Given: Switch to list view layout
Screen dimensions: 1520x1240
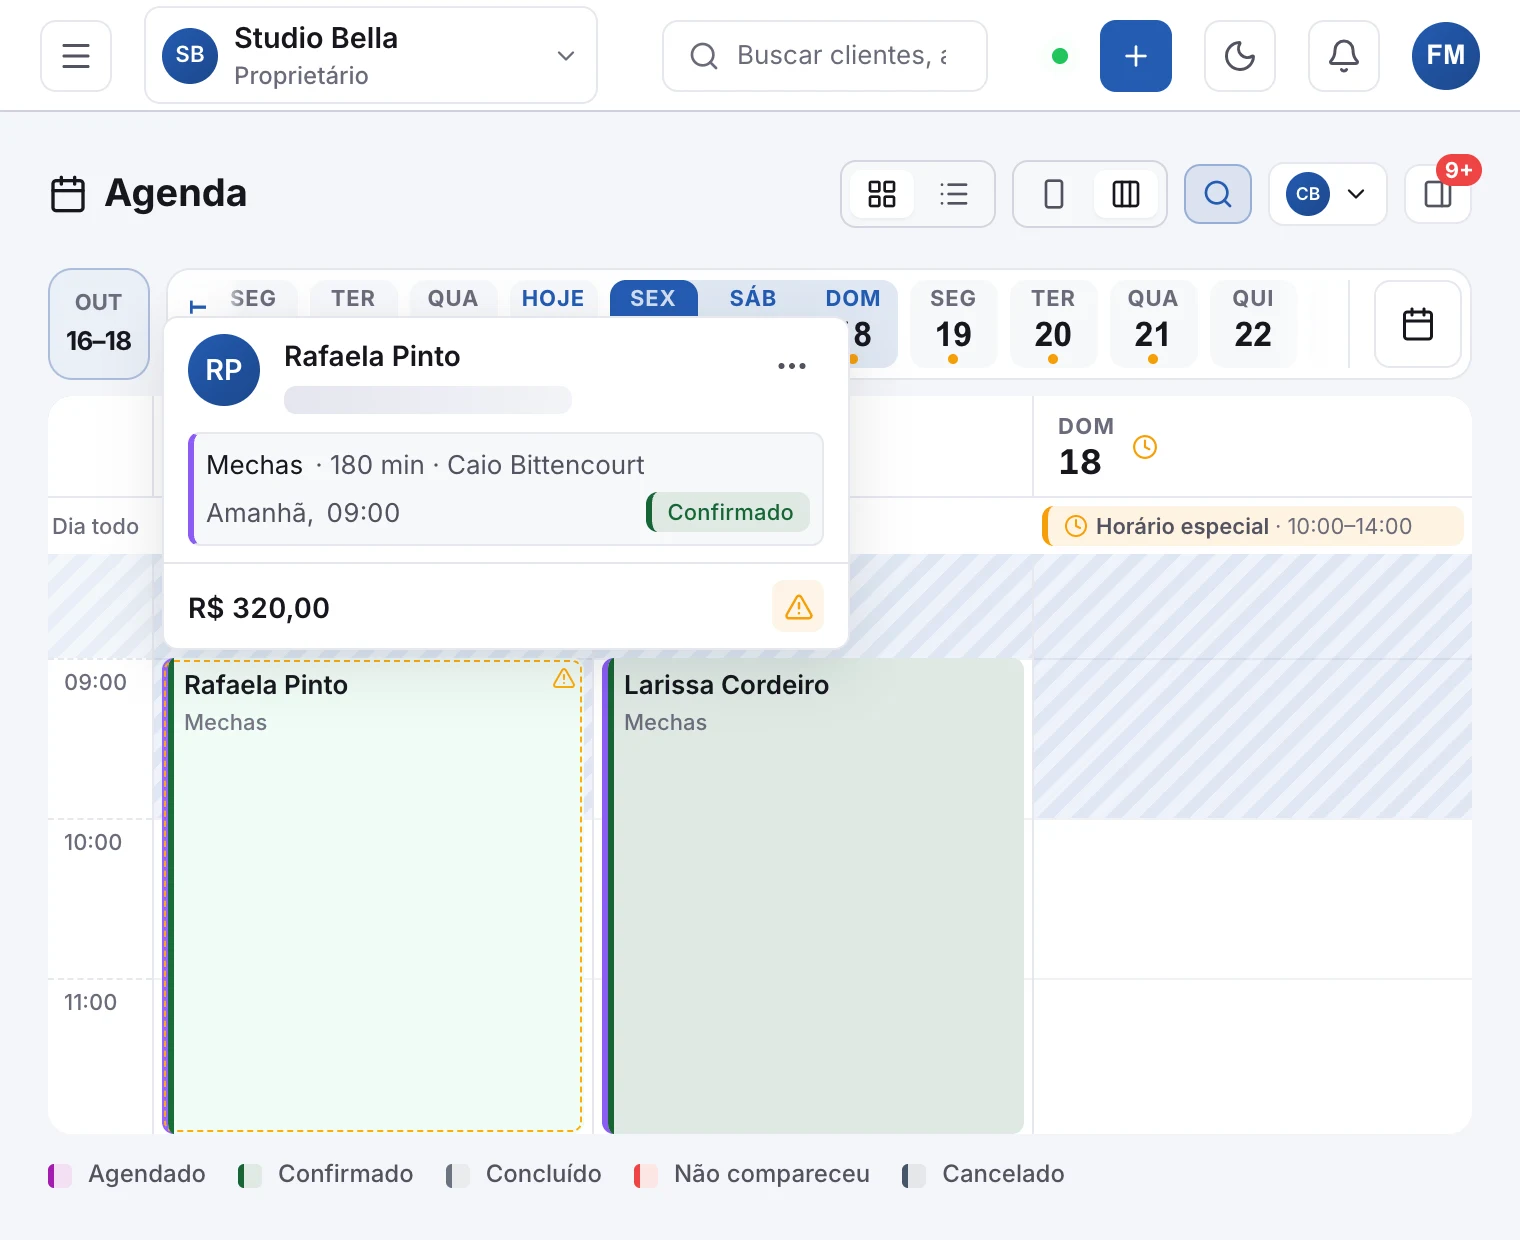Looking at the screenshot, I should [954, 194].
